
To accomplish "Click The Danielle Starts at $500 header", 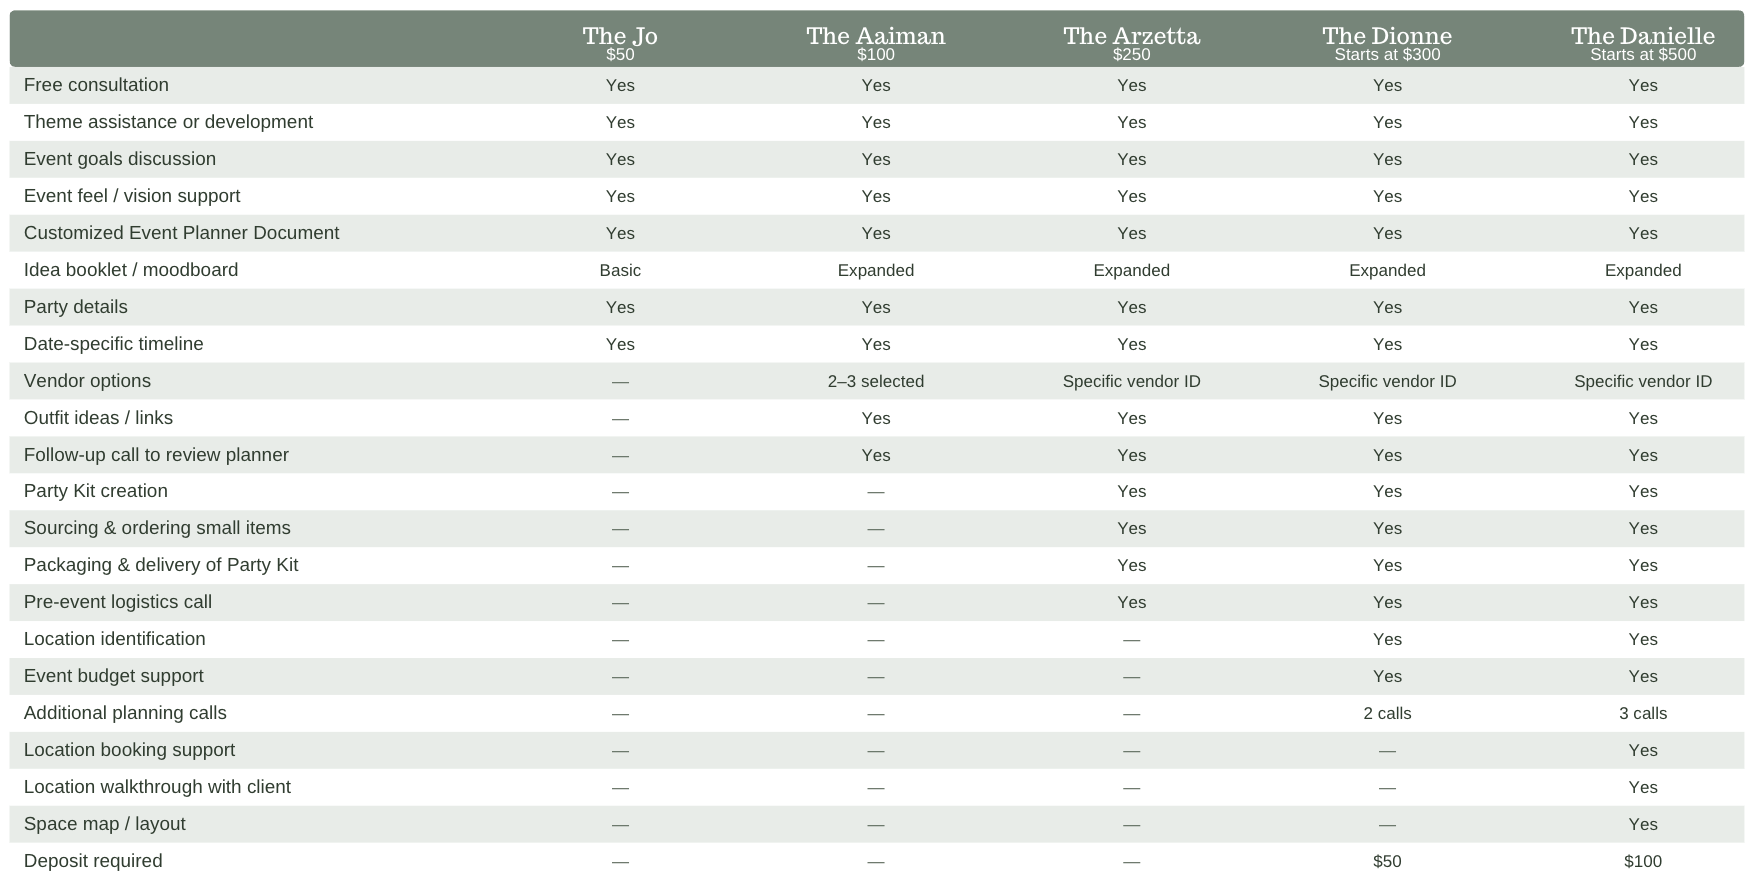I will (1643, 42).
